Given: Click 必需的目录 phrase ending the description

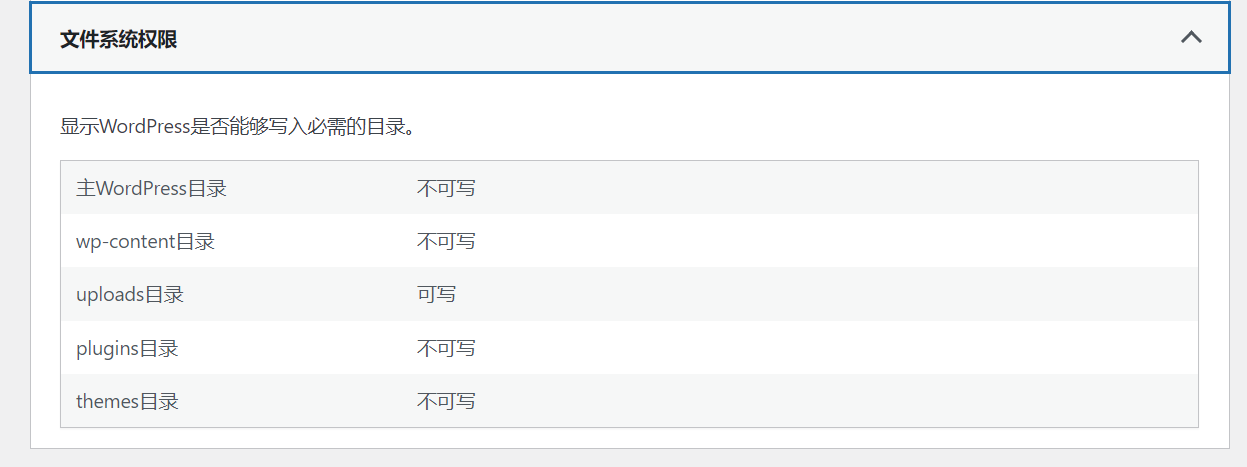Looking at the screenshot, I should coord(354,127).
